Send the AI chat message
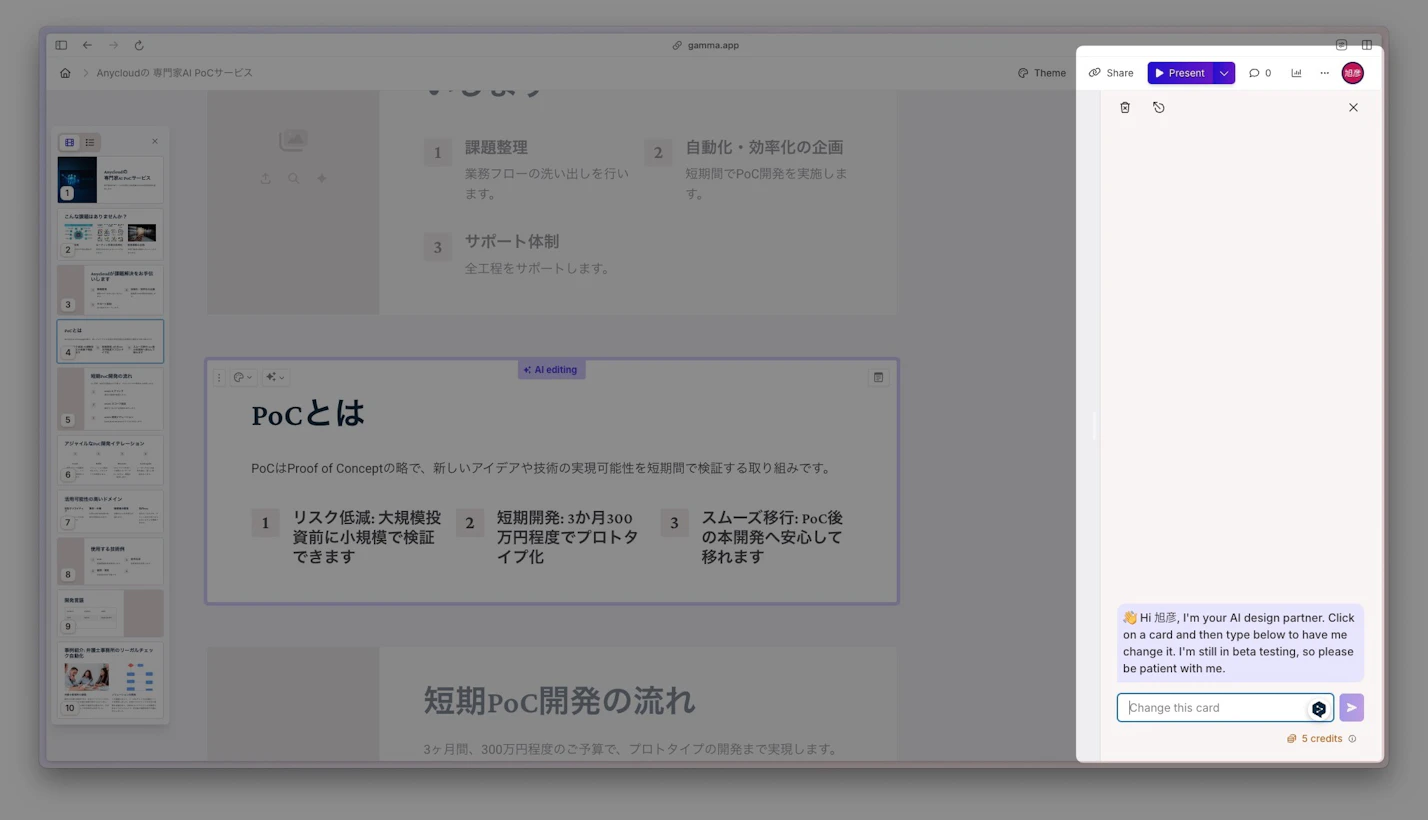The width and height of the screenshot is (1428, 820). point(1352,708)
